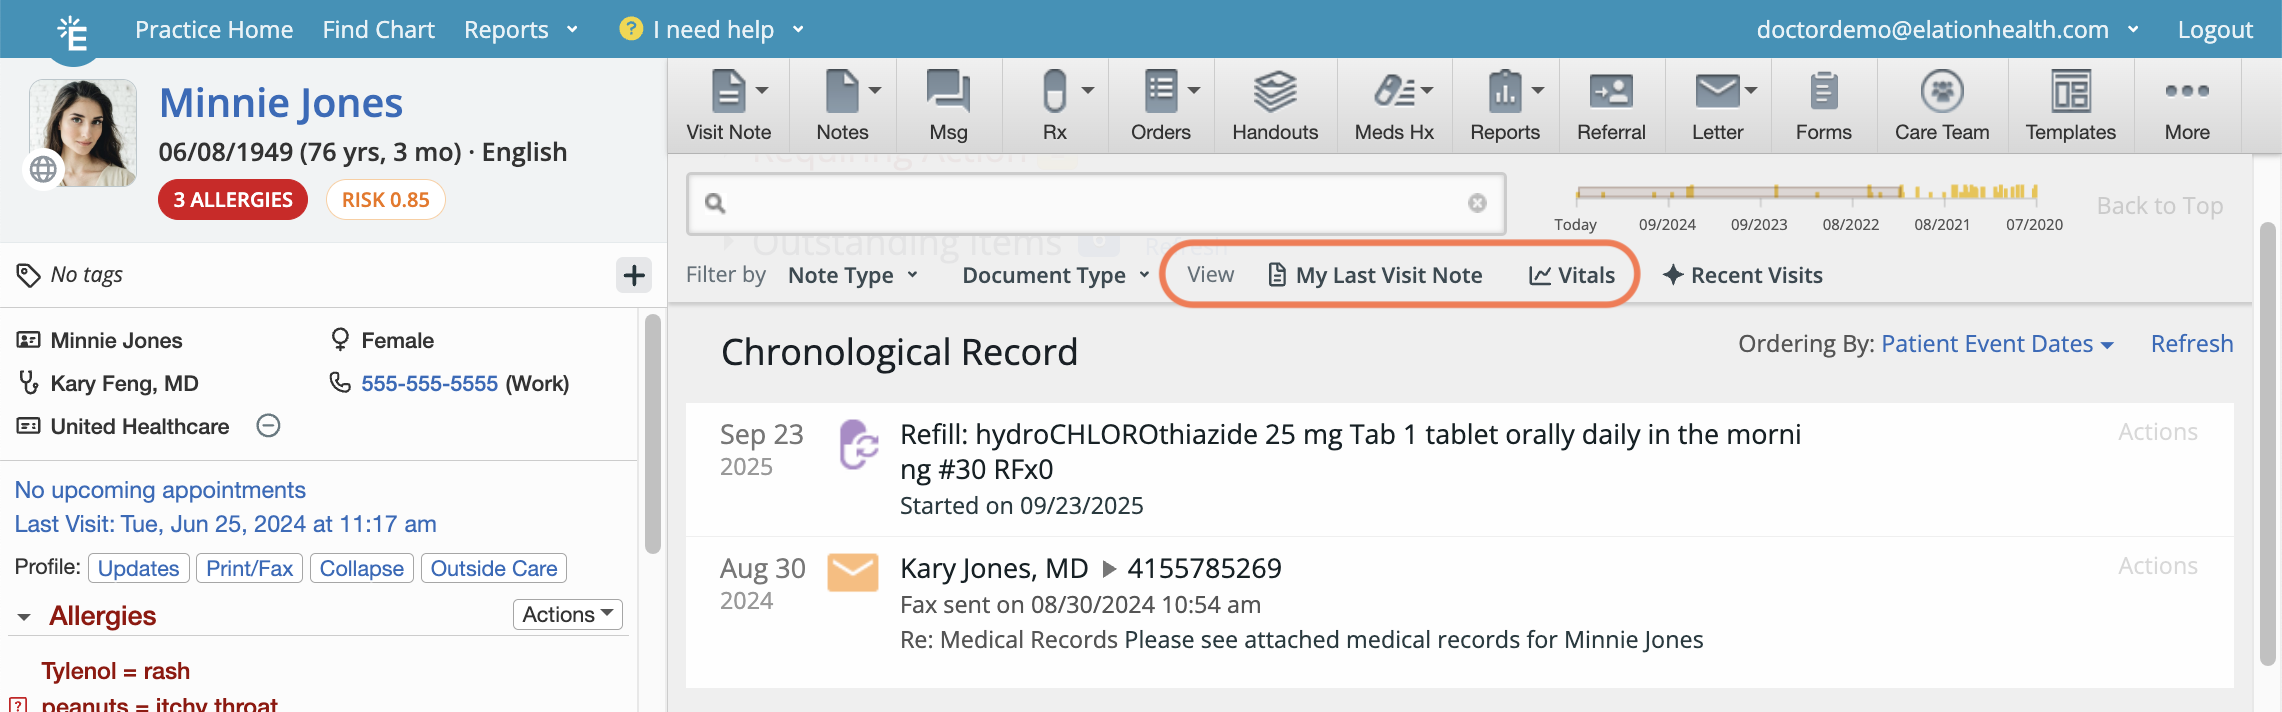Image resolution: width=2282 pixels, height=712 pixels.
Task: Open the Visit Note tool
Action: 728,106
